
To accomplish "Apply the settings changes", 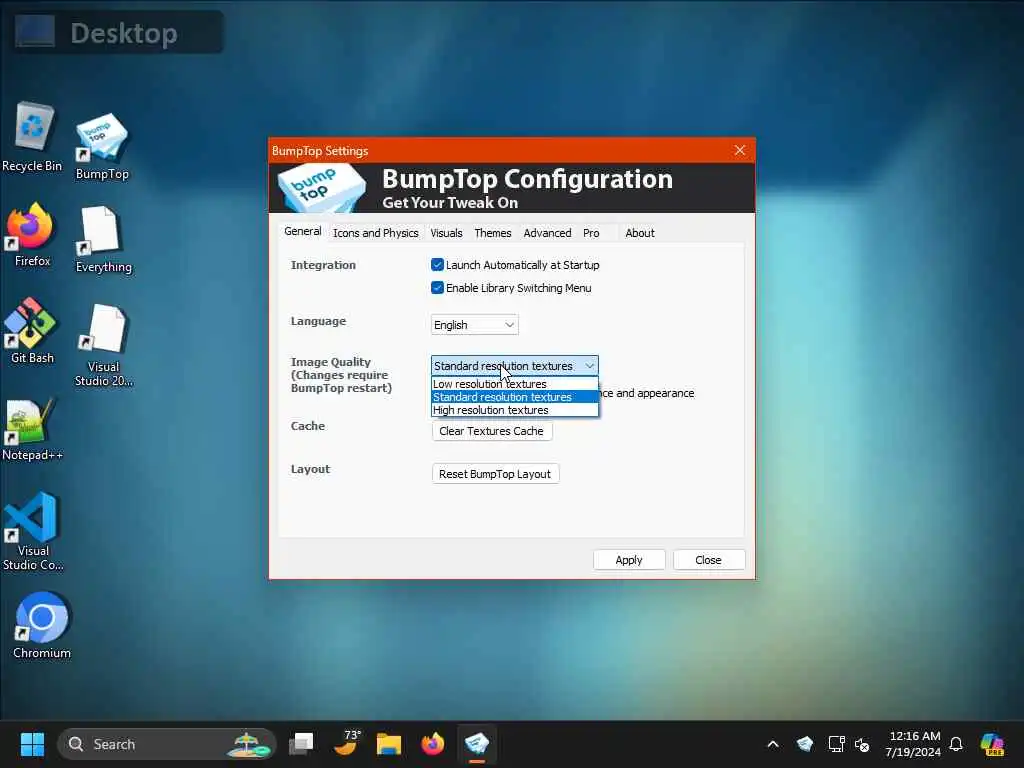I will (x=629, y=560).
